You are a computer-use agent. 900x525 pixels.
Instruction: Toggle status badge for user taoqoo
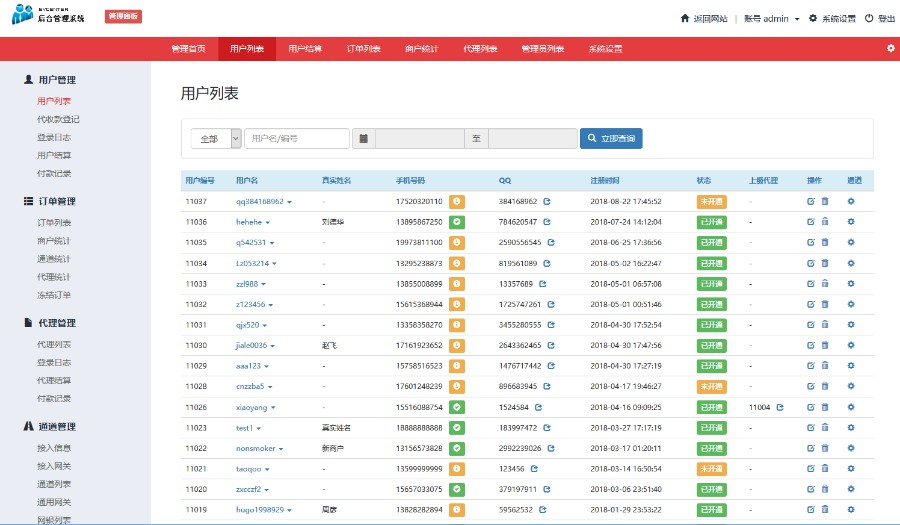pyautogui.click(x=711, y=469)
